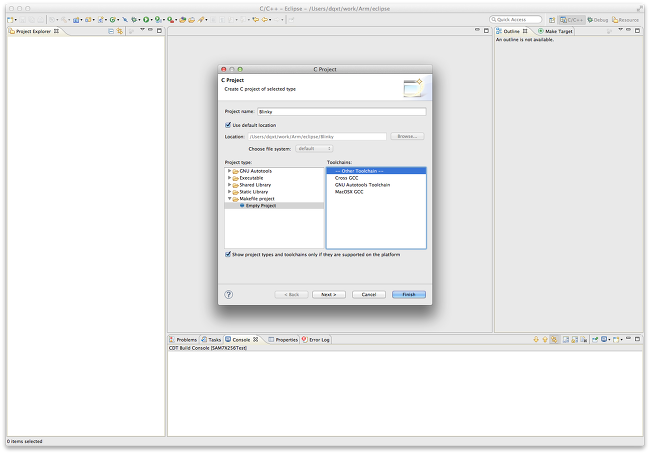Close the Console tab with its X
650x454 pixels.
coord(256,339)
